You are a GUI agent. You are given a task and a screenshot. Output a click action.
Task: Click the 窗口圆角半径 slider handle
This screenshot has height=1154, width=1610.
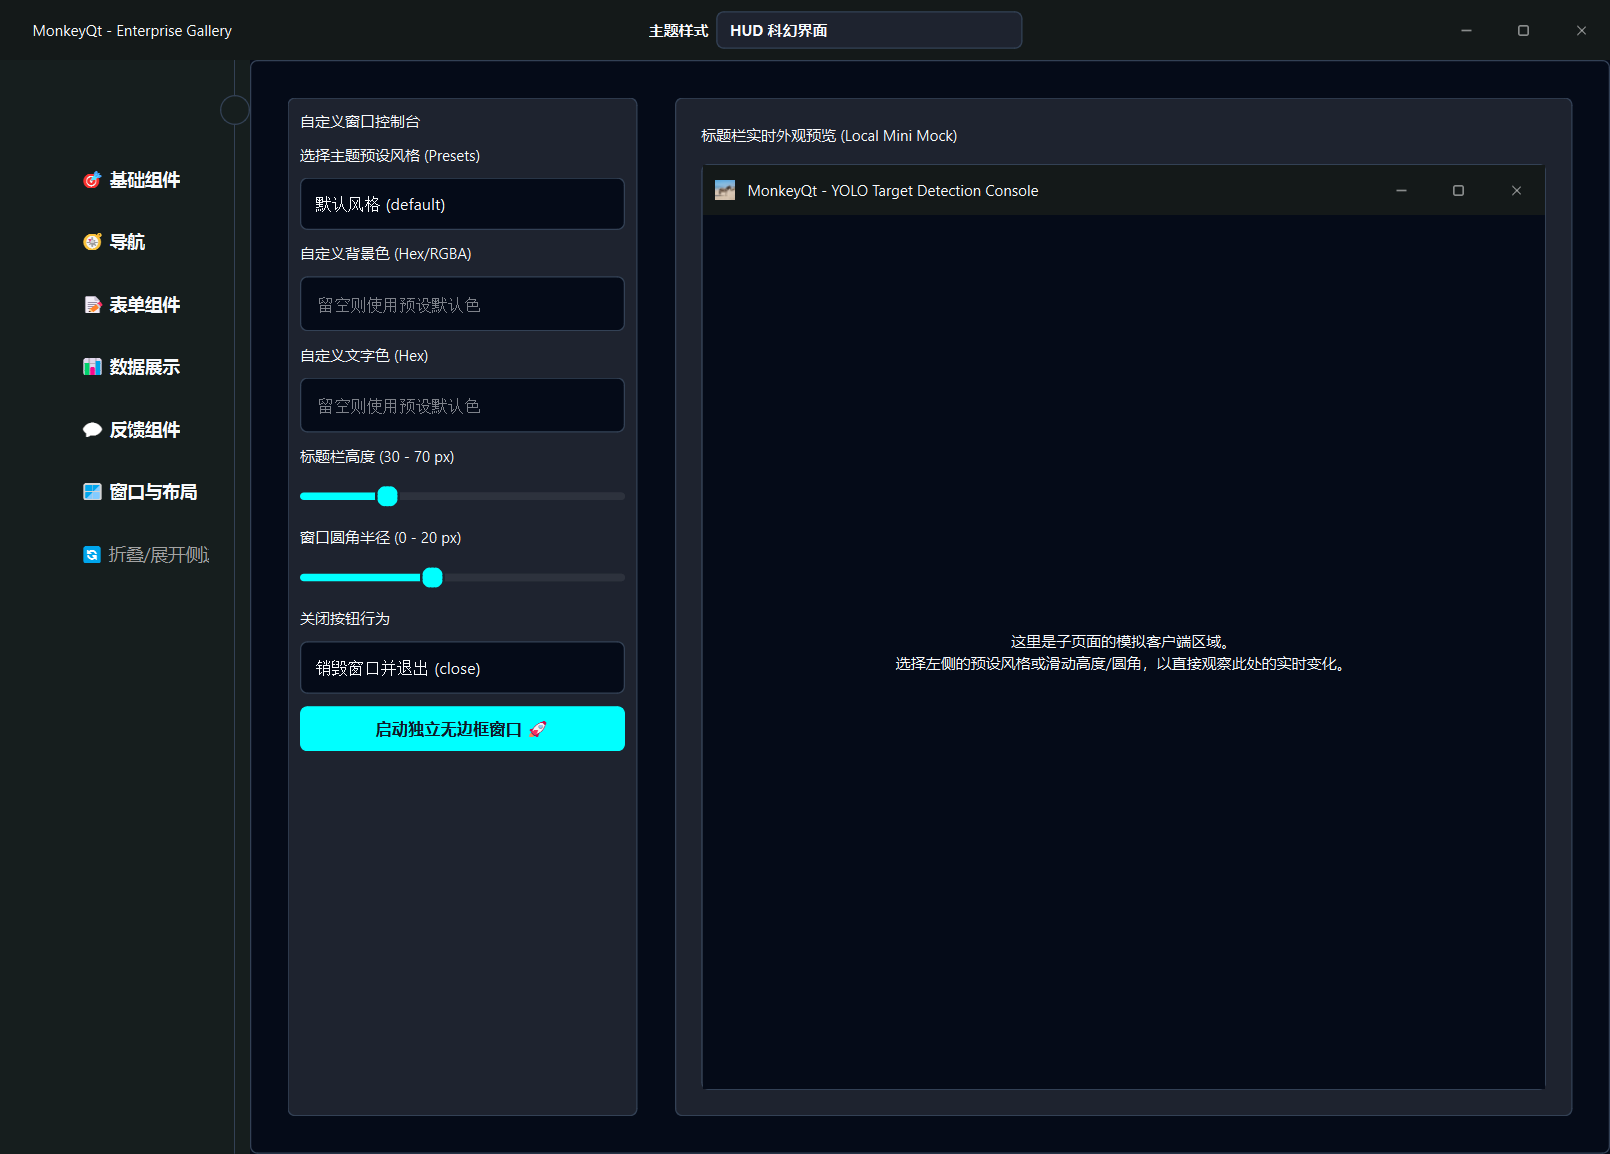click(x=432, y=577)
